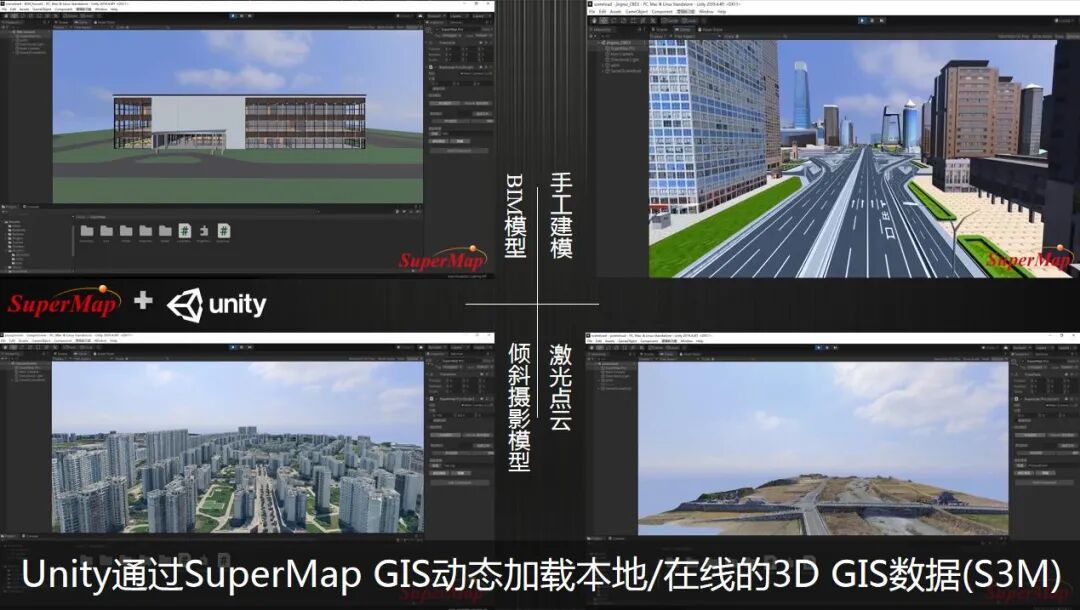1080x610 pixels.
Task: Click Play button in 倾斜摄影模型 Unity window
Action: click(233, 347)
